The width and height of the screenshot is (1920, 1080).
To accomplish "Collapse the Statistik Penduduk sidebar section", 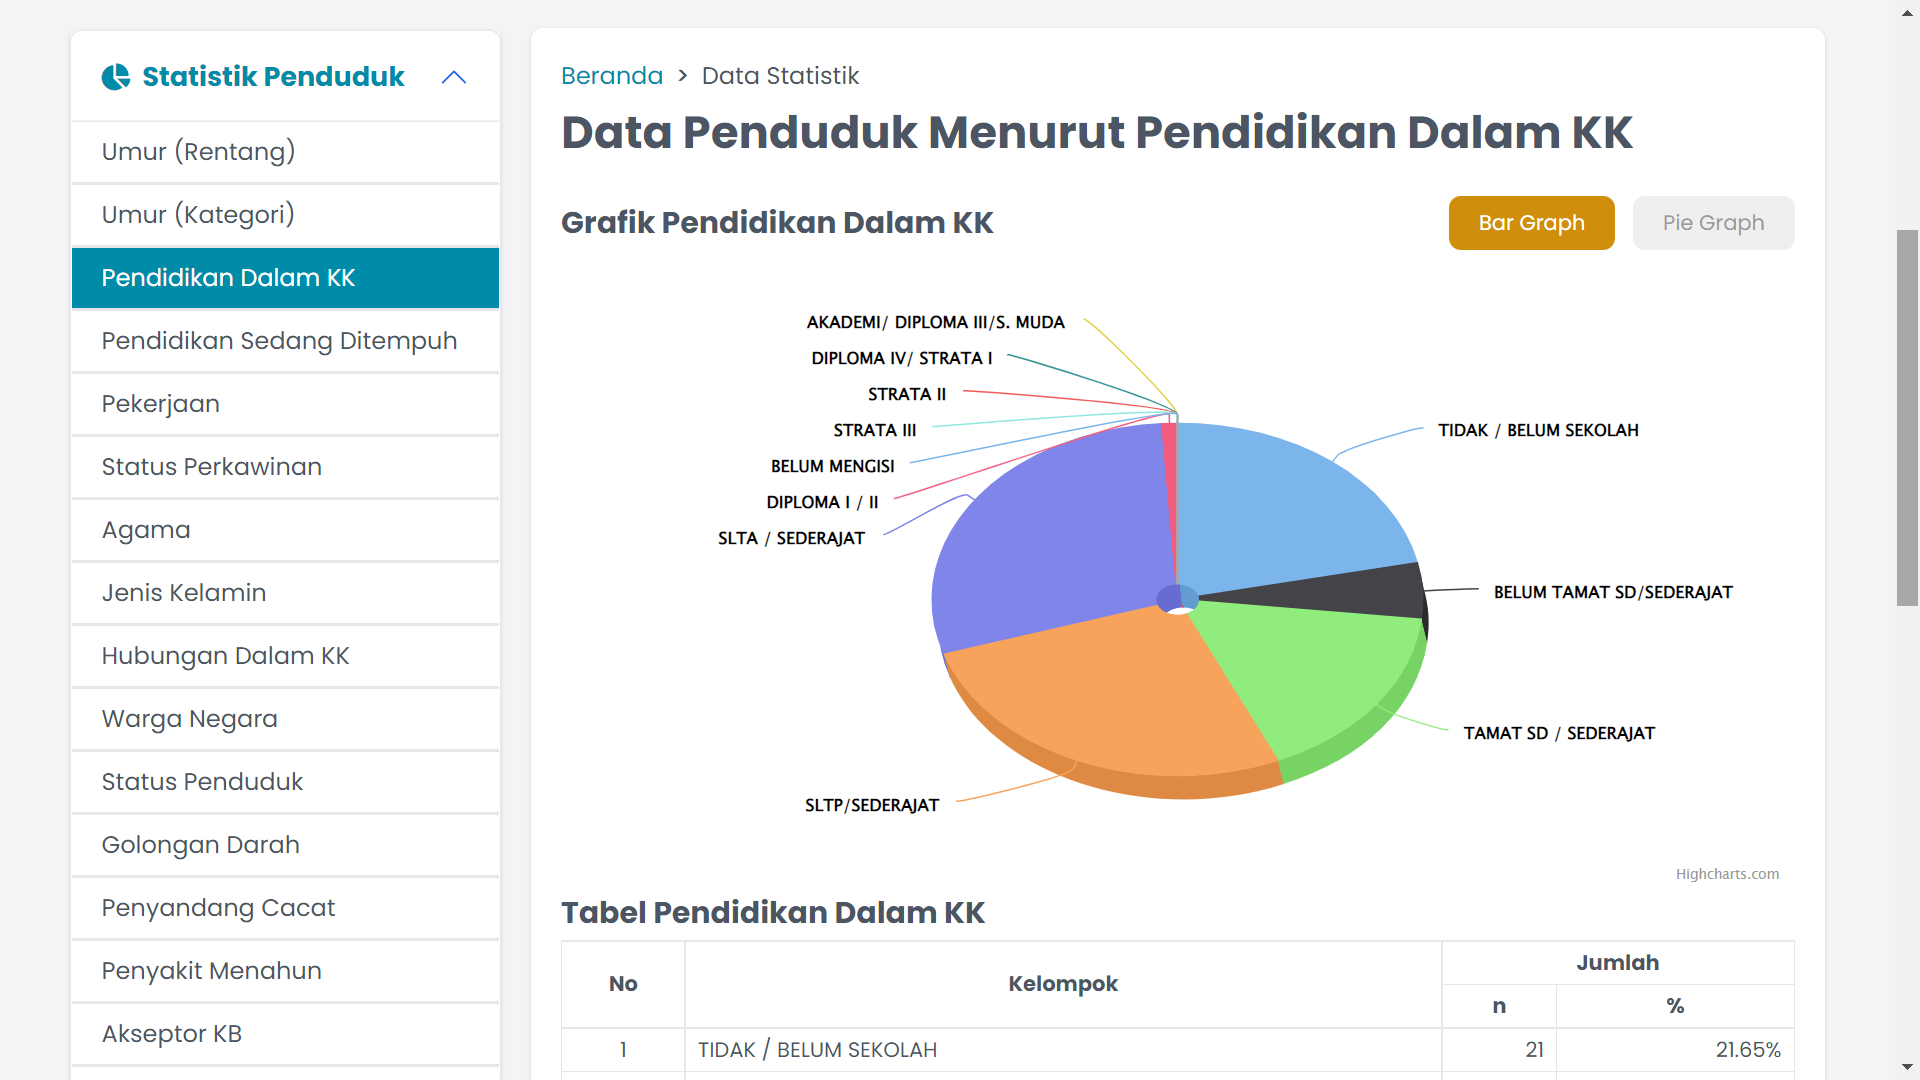I will pyautogui.click(x=454, y=77).
